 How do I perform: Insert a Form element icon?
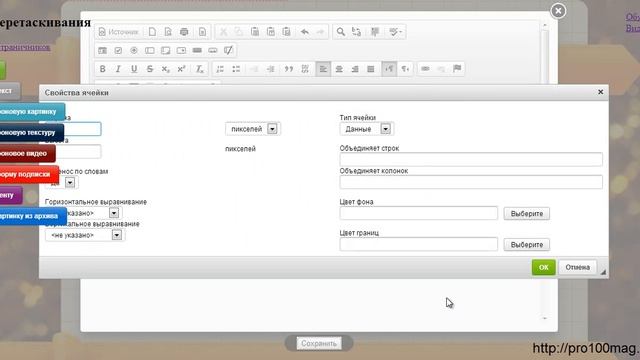pyautogui.click(x=102, y=50)
